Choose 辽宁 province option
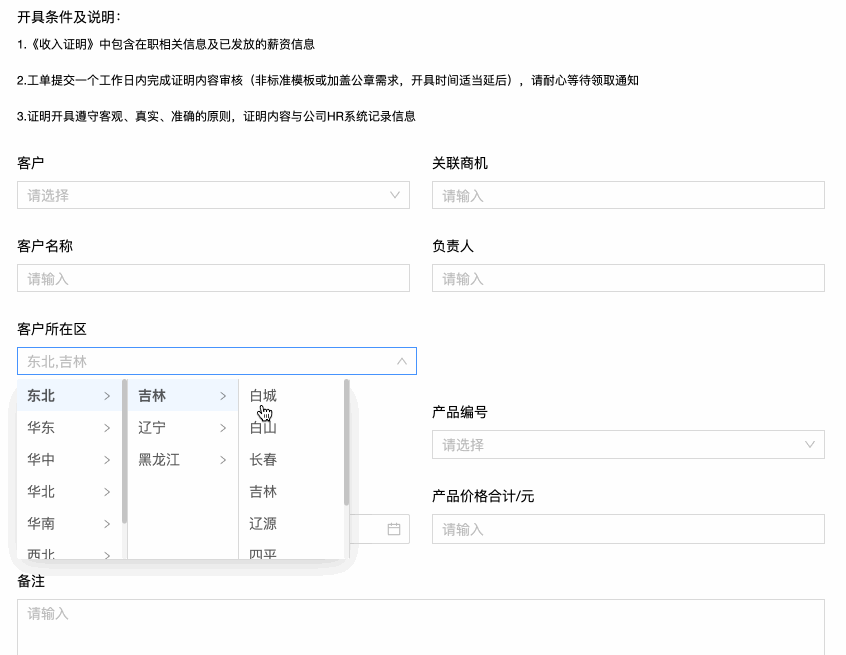The image size is (846, 655). [183, 428]
